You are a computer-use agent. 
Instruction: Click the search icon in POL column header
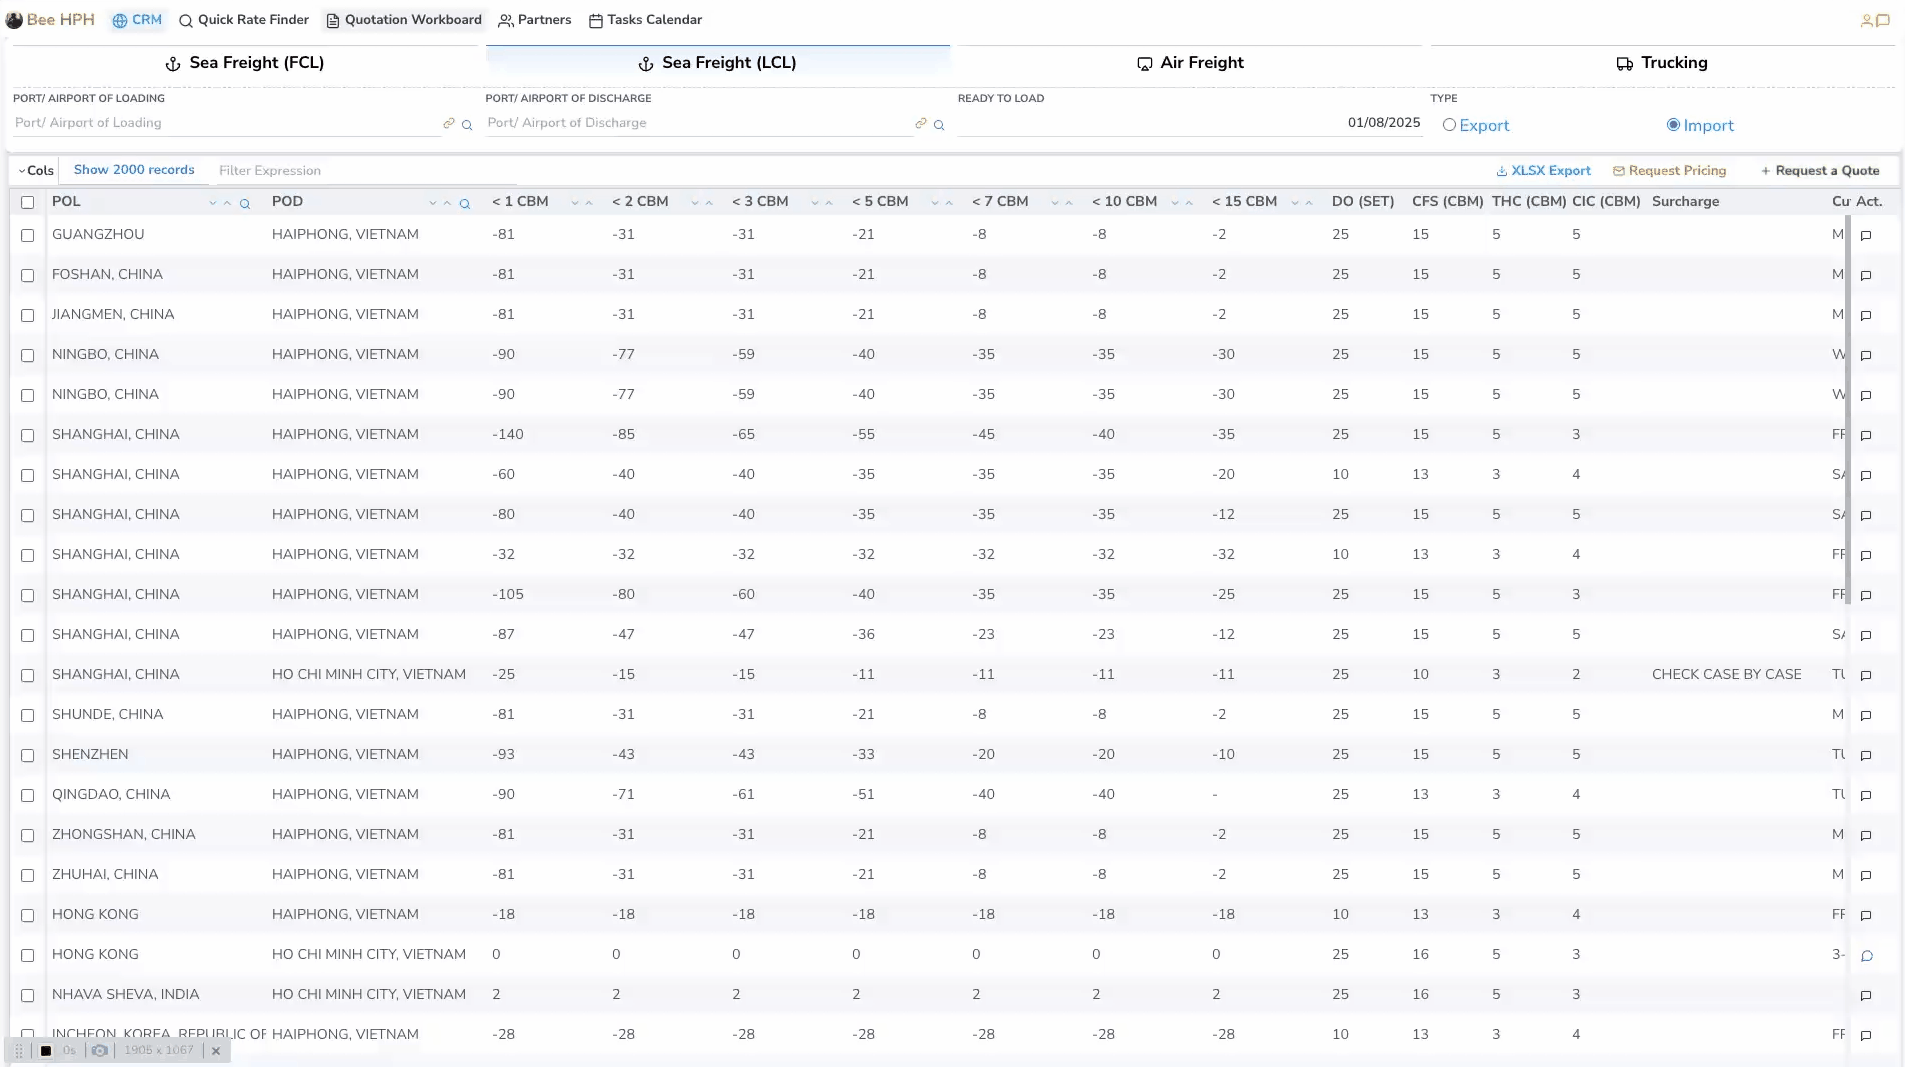click(245, 204)
